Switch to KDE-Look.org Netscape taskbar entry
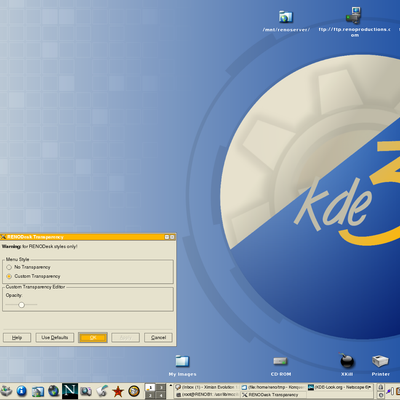Image resolution: width=400 pixels, height=400 pixels. pos(339,387)
